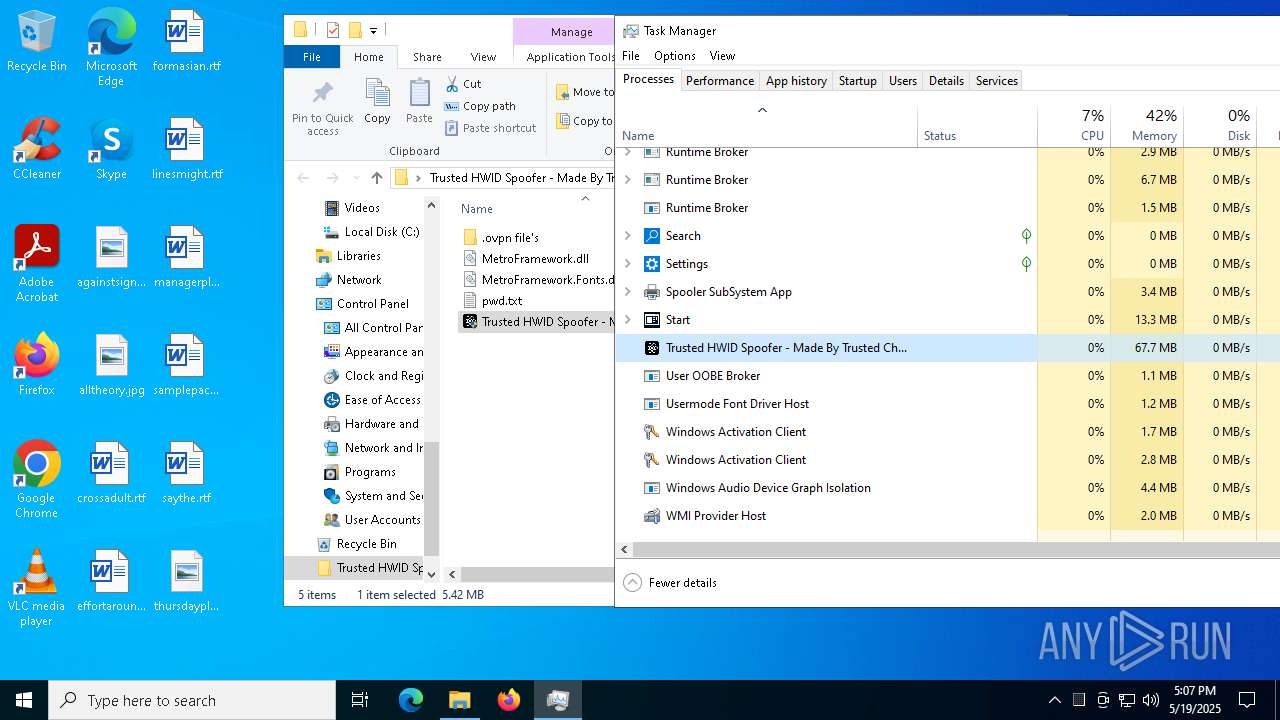Expand second Runtime Broker process row

(628, 180)
